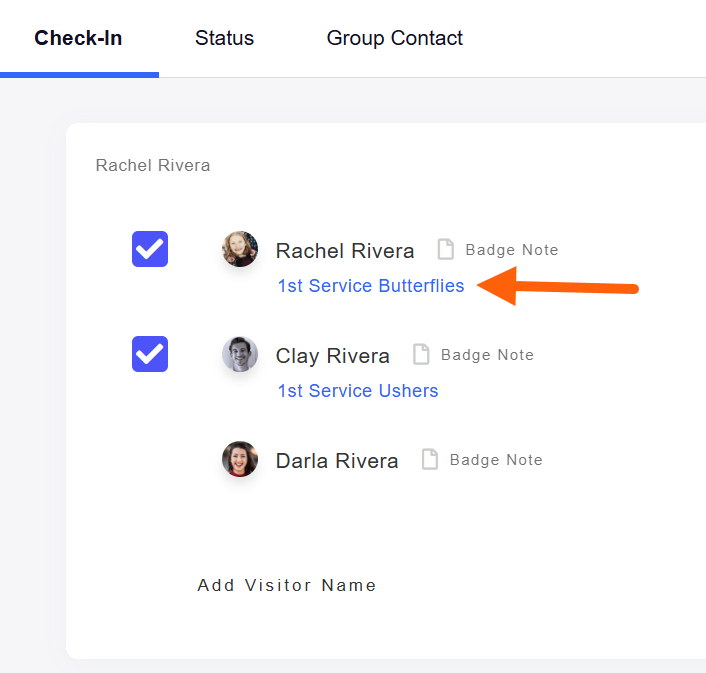Click Rachel Rivera's name next to her photo
The width and height of the screenshot is (706, 673).
coord(345,251)
